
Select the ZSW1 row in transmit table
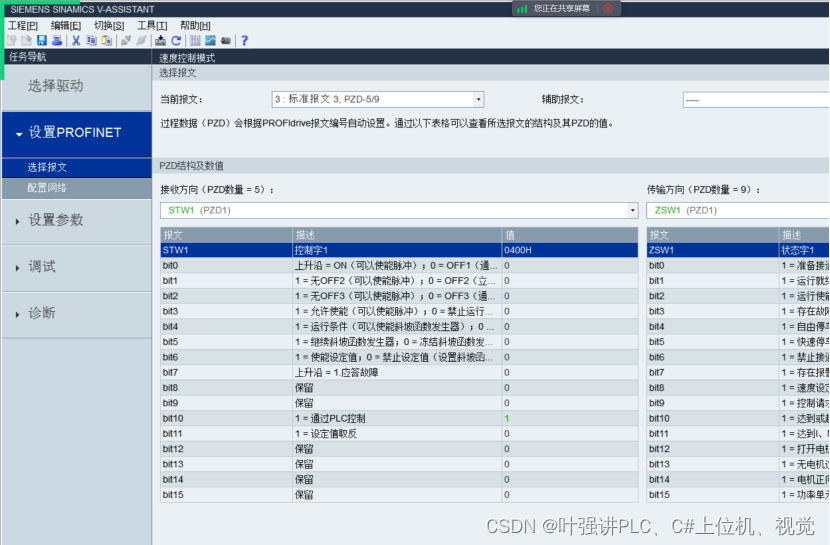[x=738, y=250]
